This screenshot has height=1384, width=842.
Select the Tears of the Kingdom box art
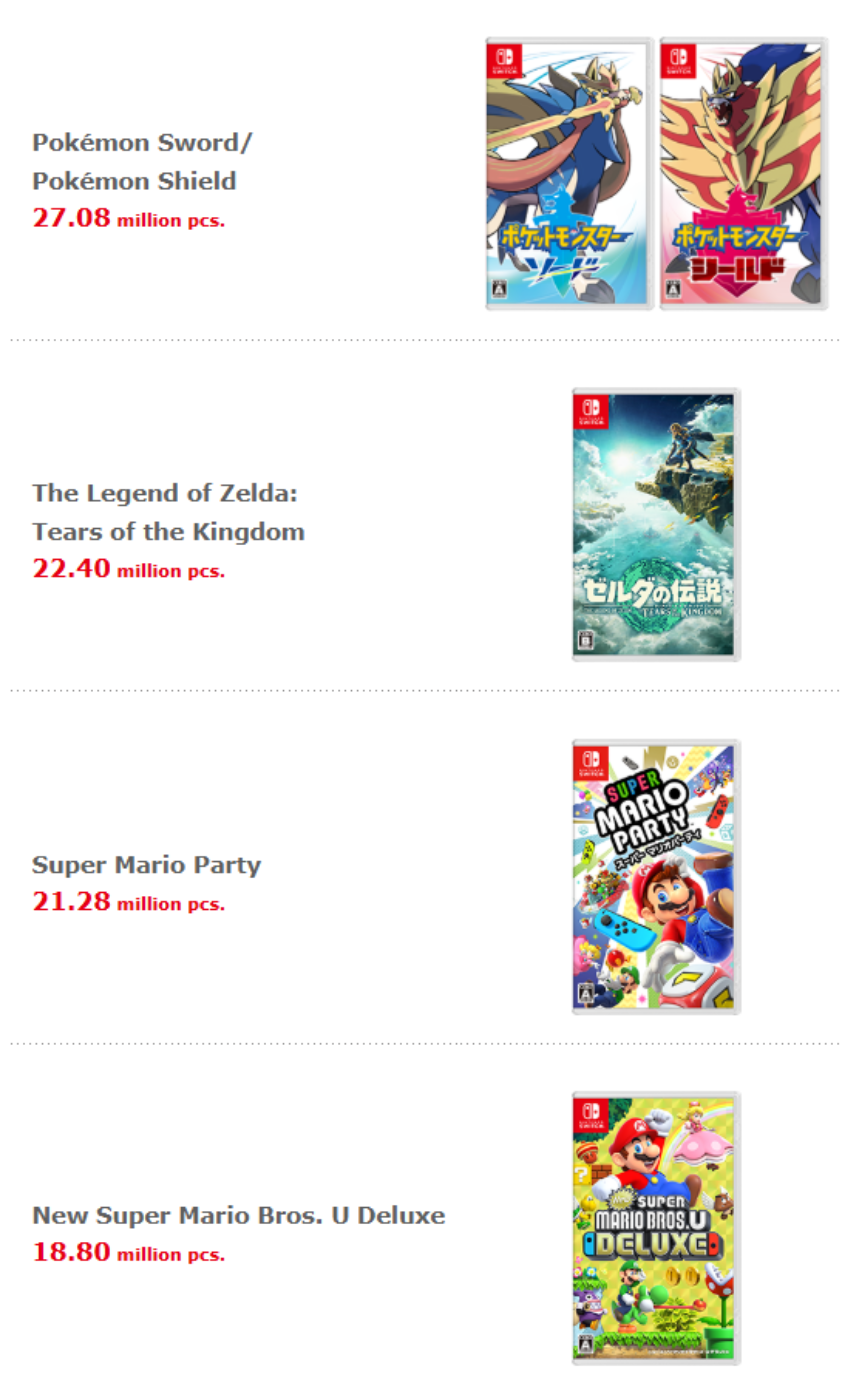[x=656, y=525]
